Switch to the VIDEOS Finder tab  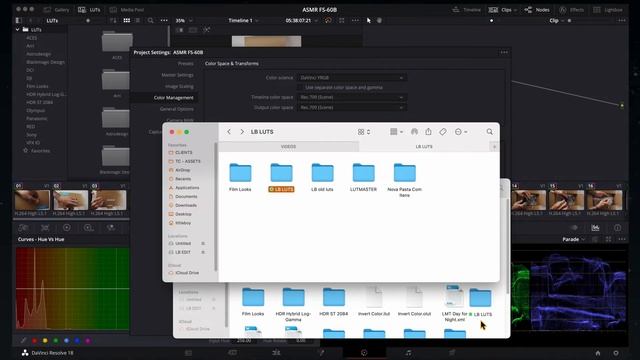(288, 147)
